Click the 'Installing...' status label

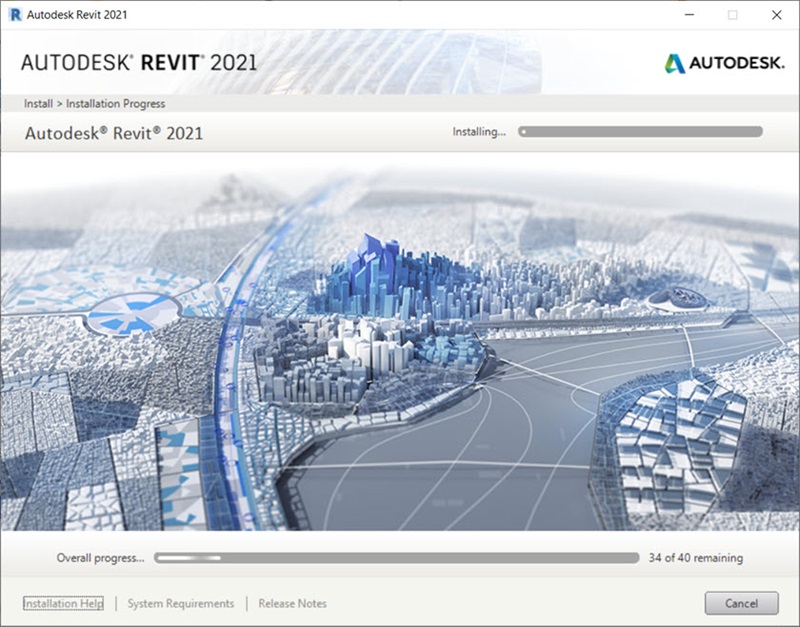[479, 131]
